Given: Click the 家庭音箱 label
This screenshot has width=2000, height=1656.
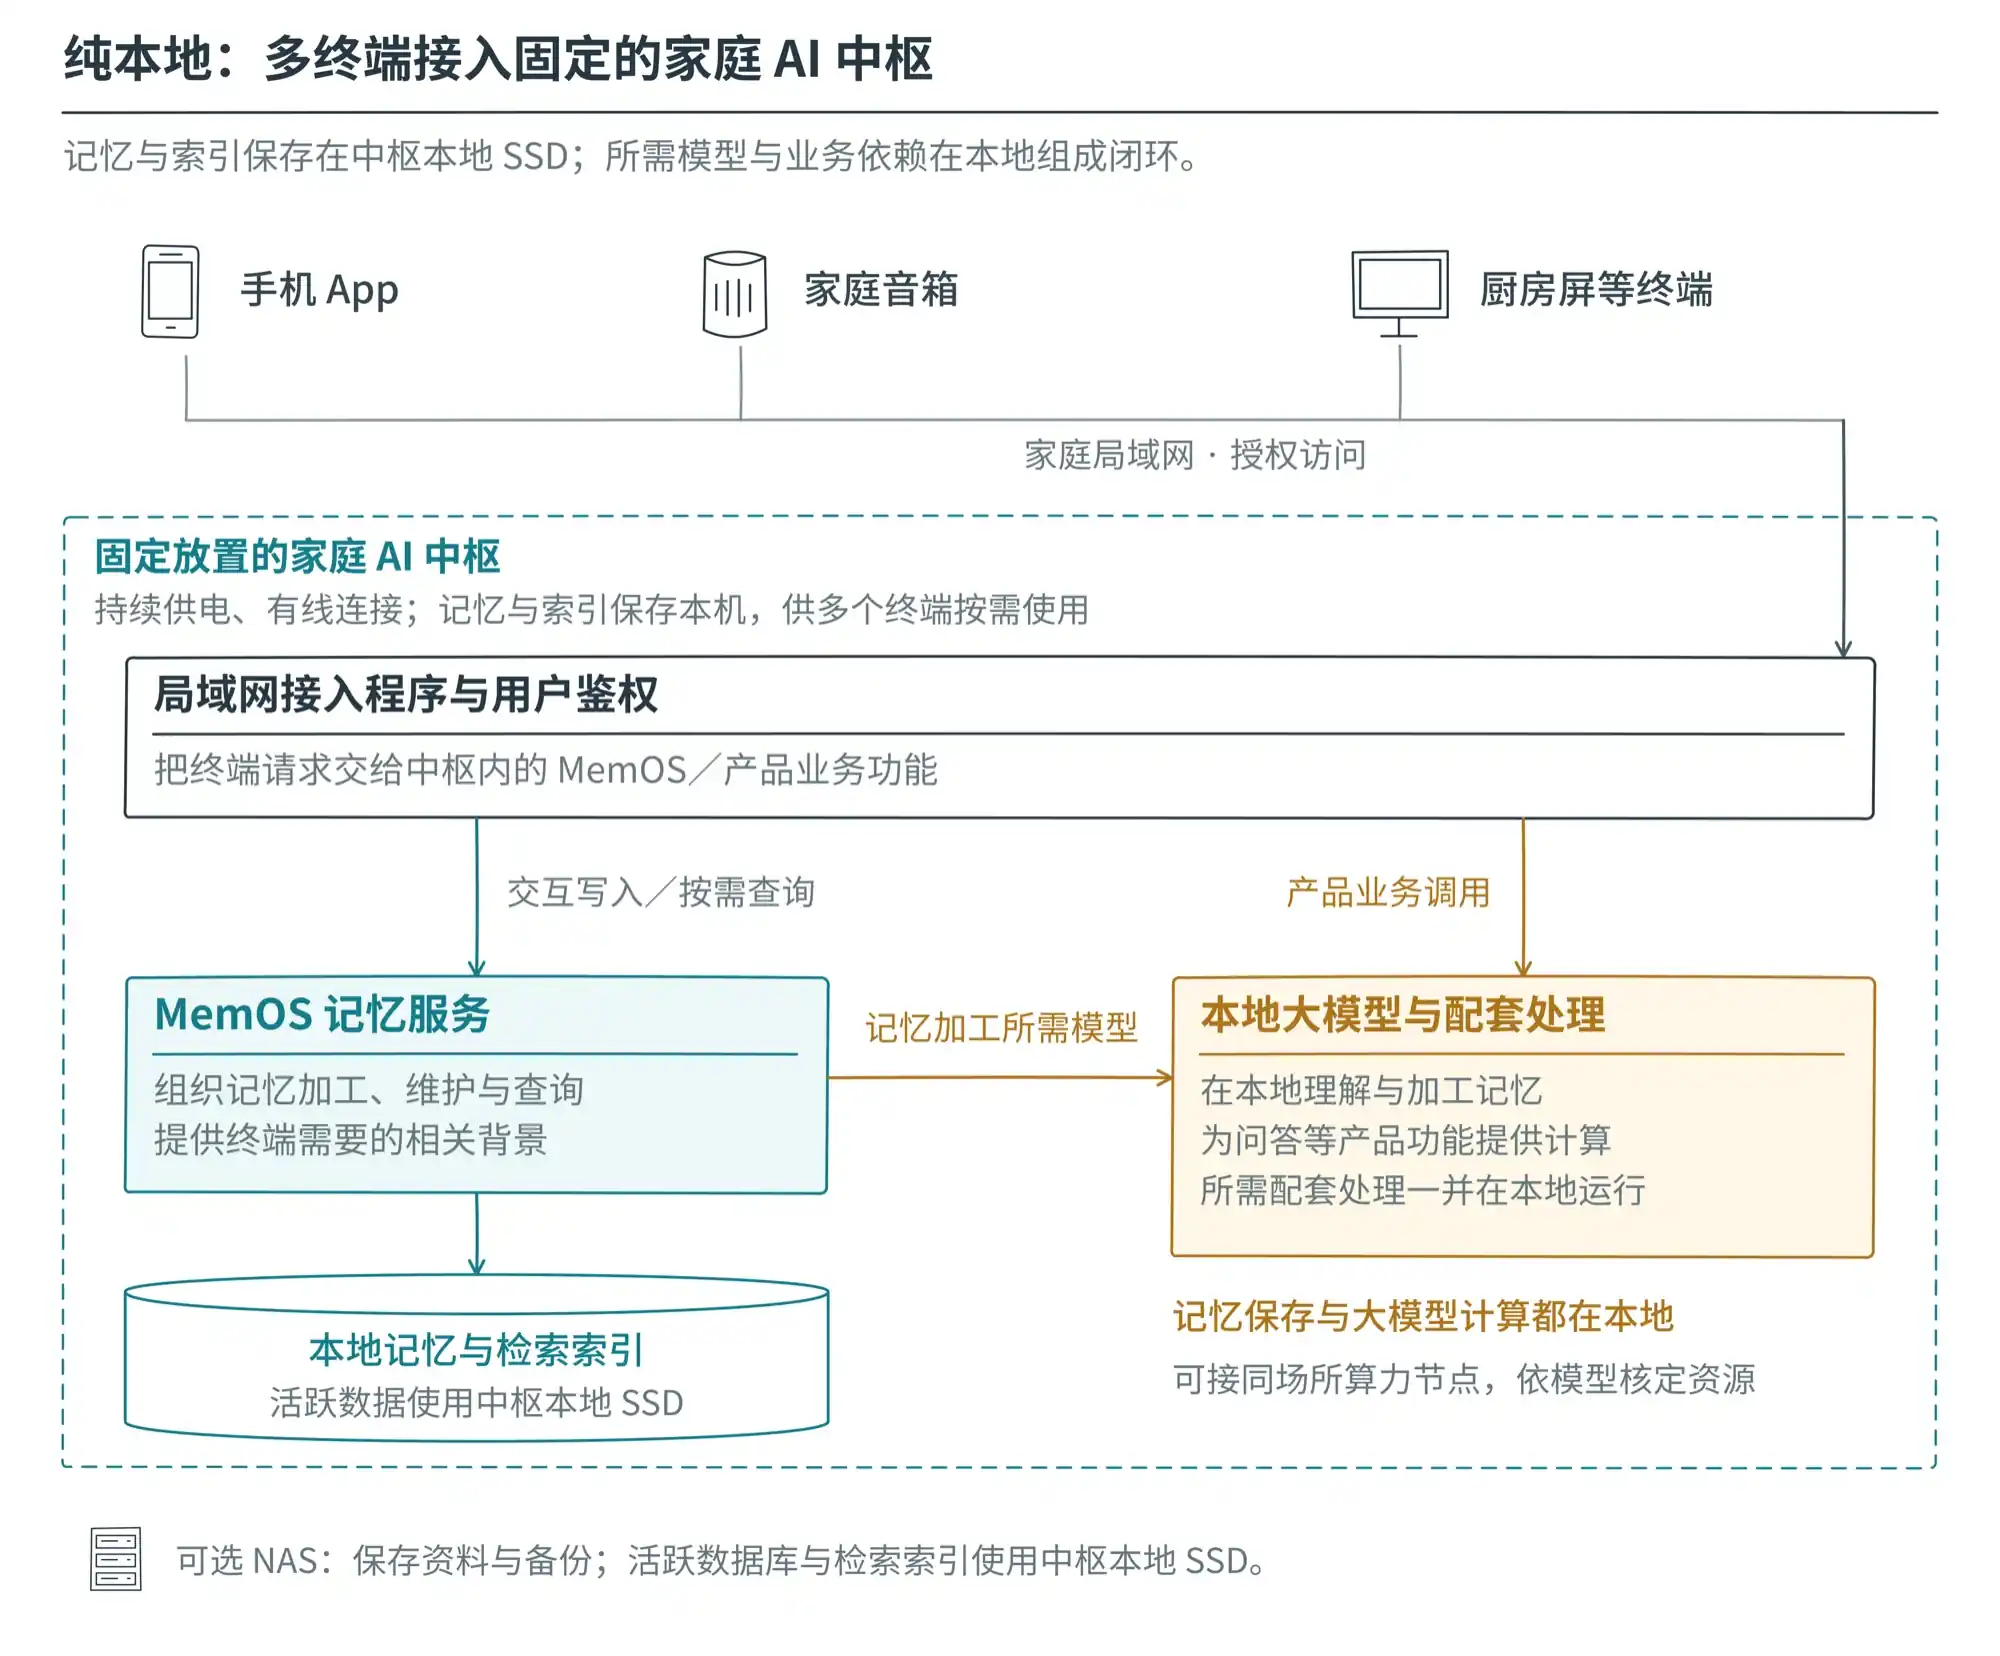Looking at the screenshot, I should pos(881,290).
